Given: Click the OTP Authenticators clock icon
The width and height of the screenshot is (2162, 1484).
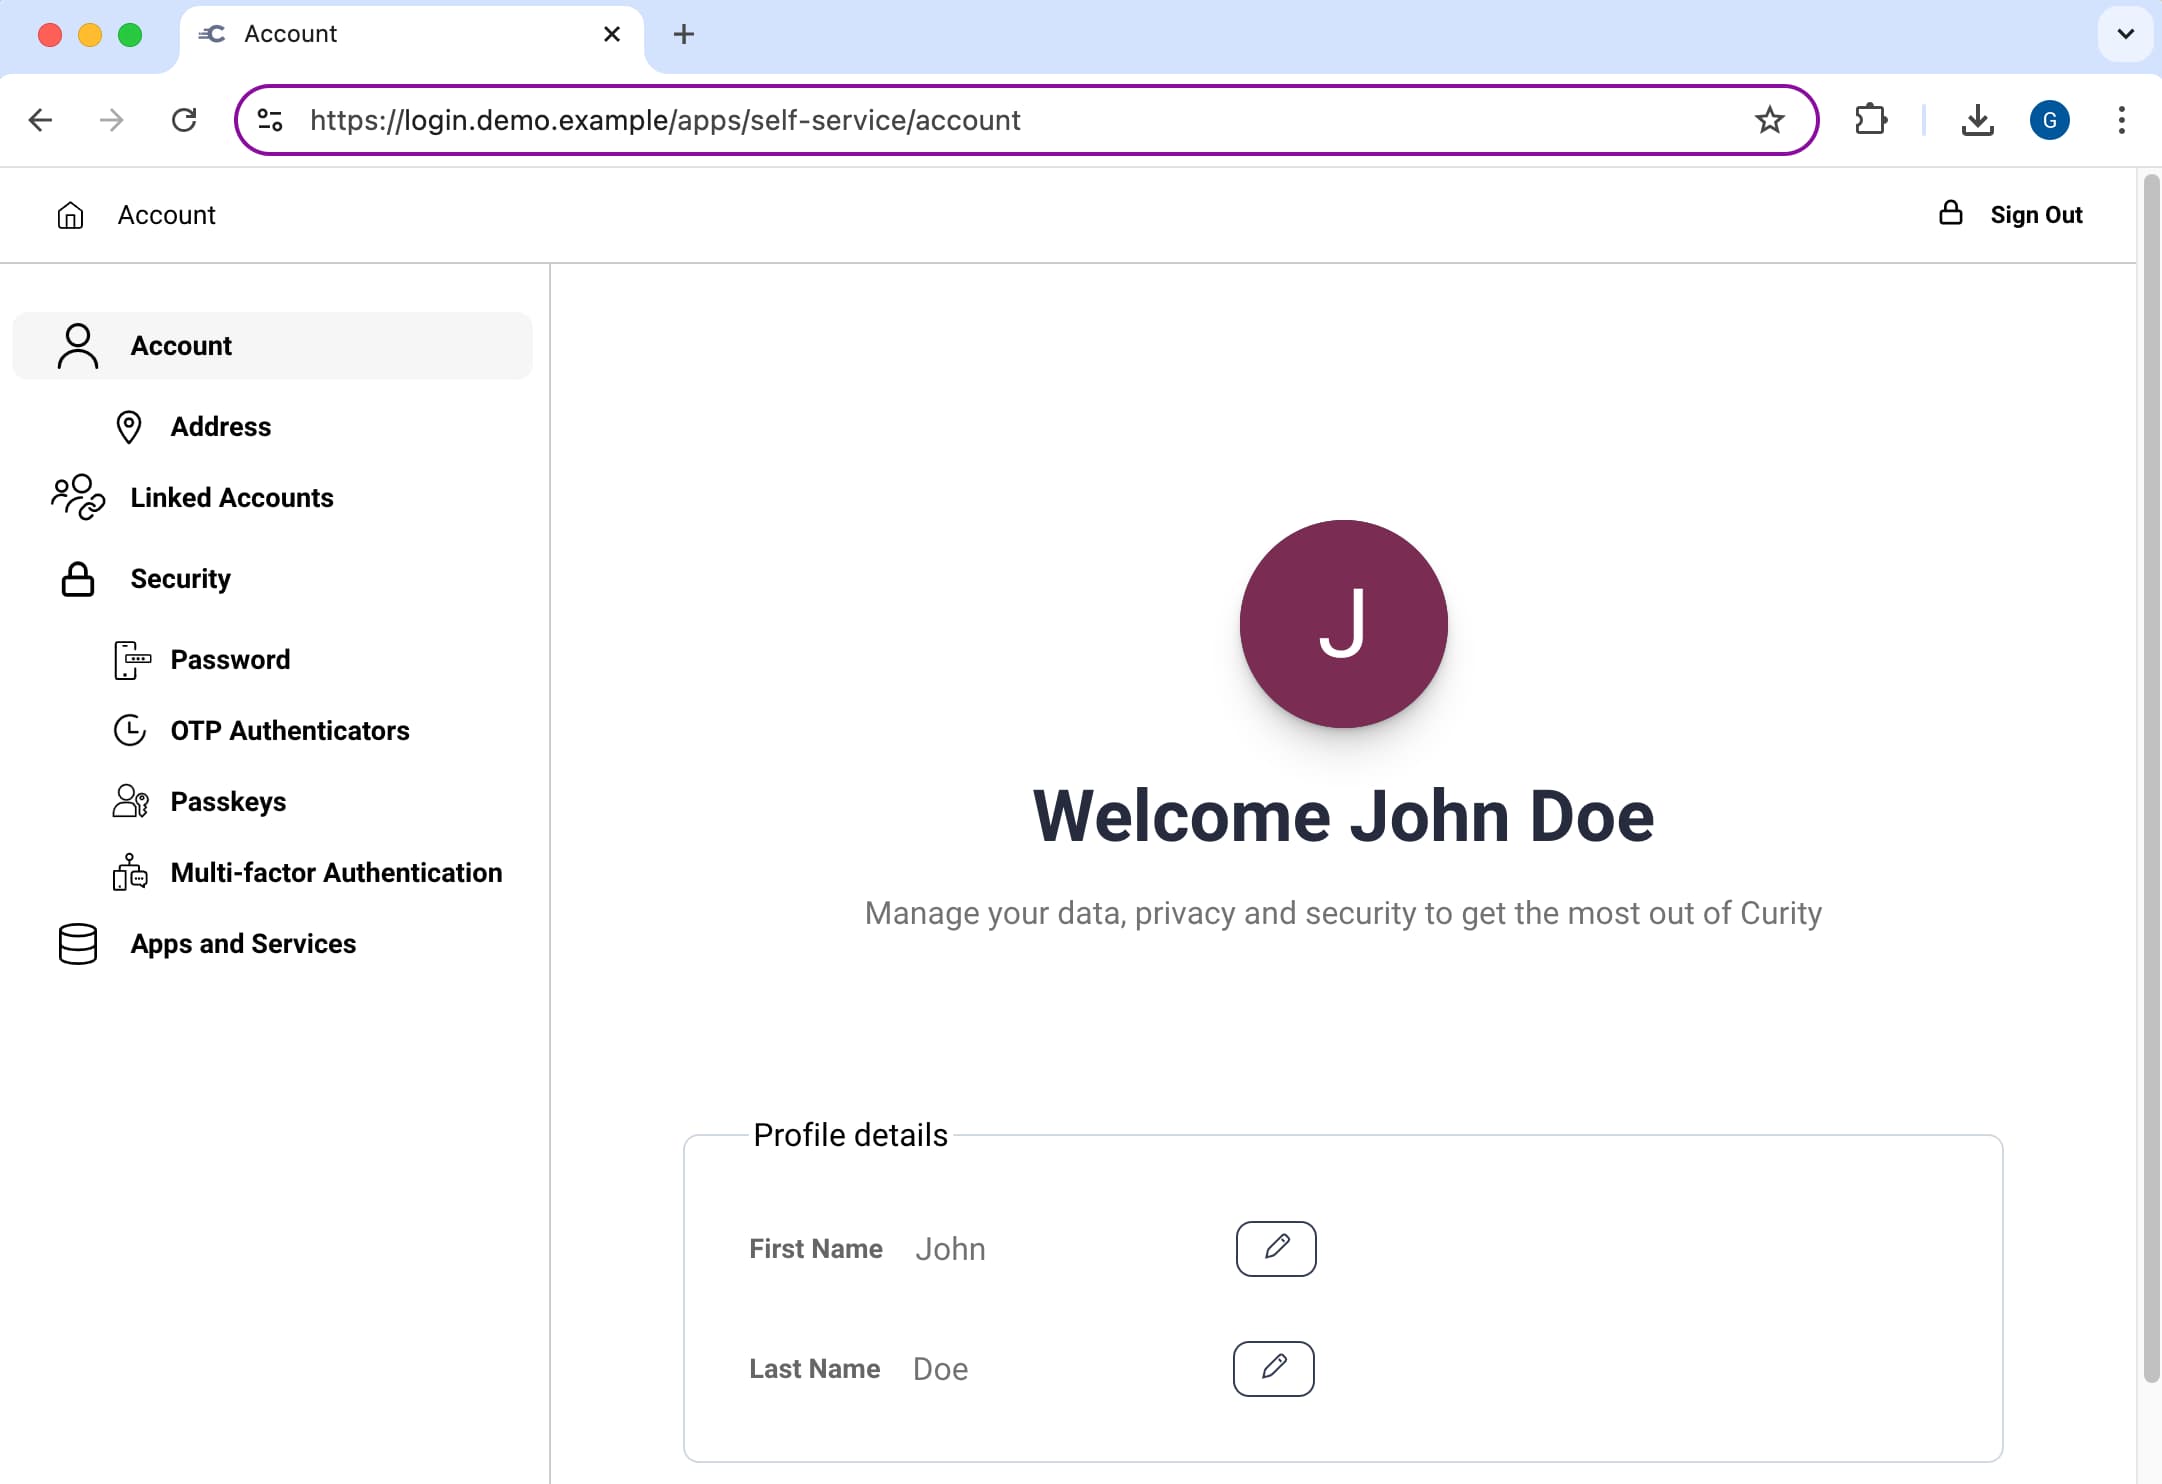Looking at the screenshot, I should 130,731.
